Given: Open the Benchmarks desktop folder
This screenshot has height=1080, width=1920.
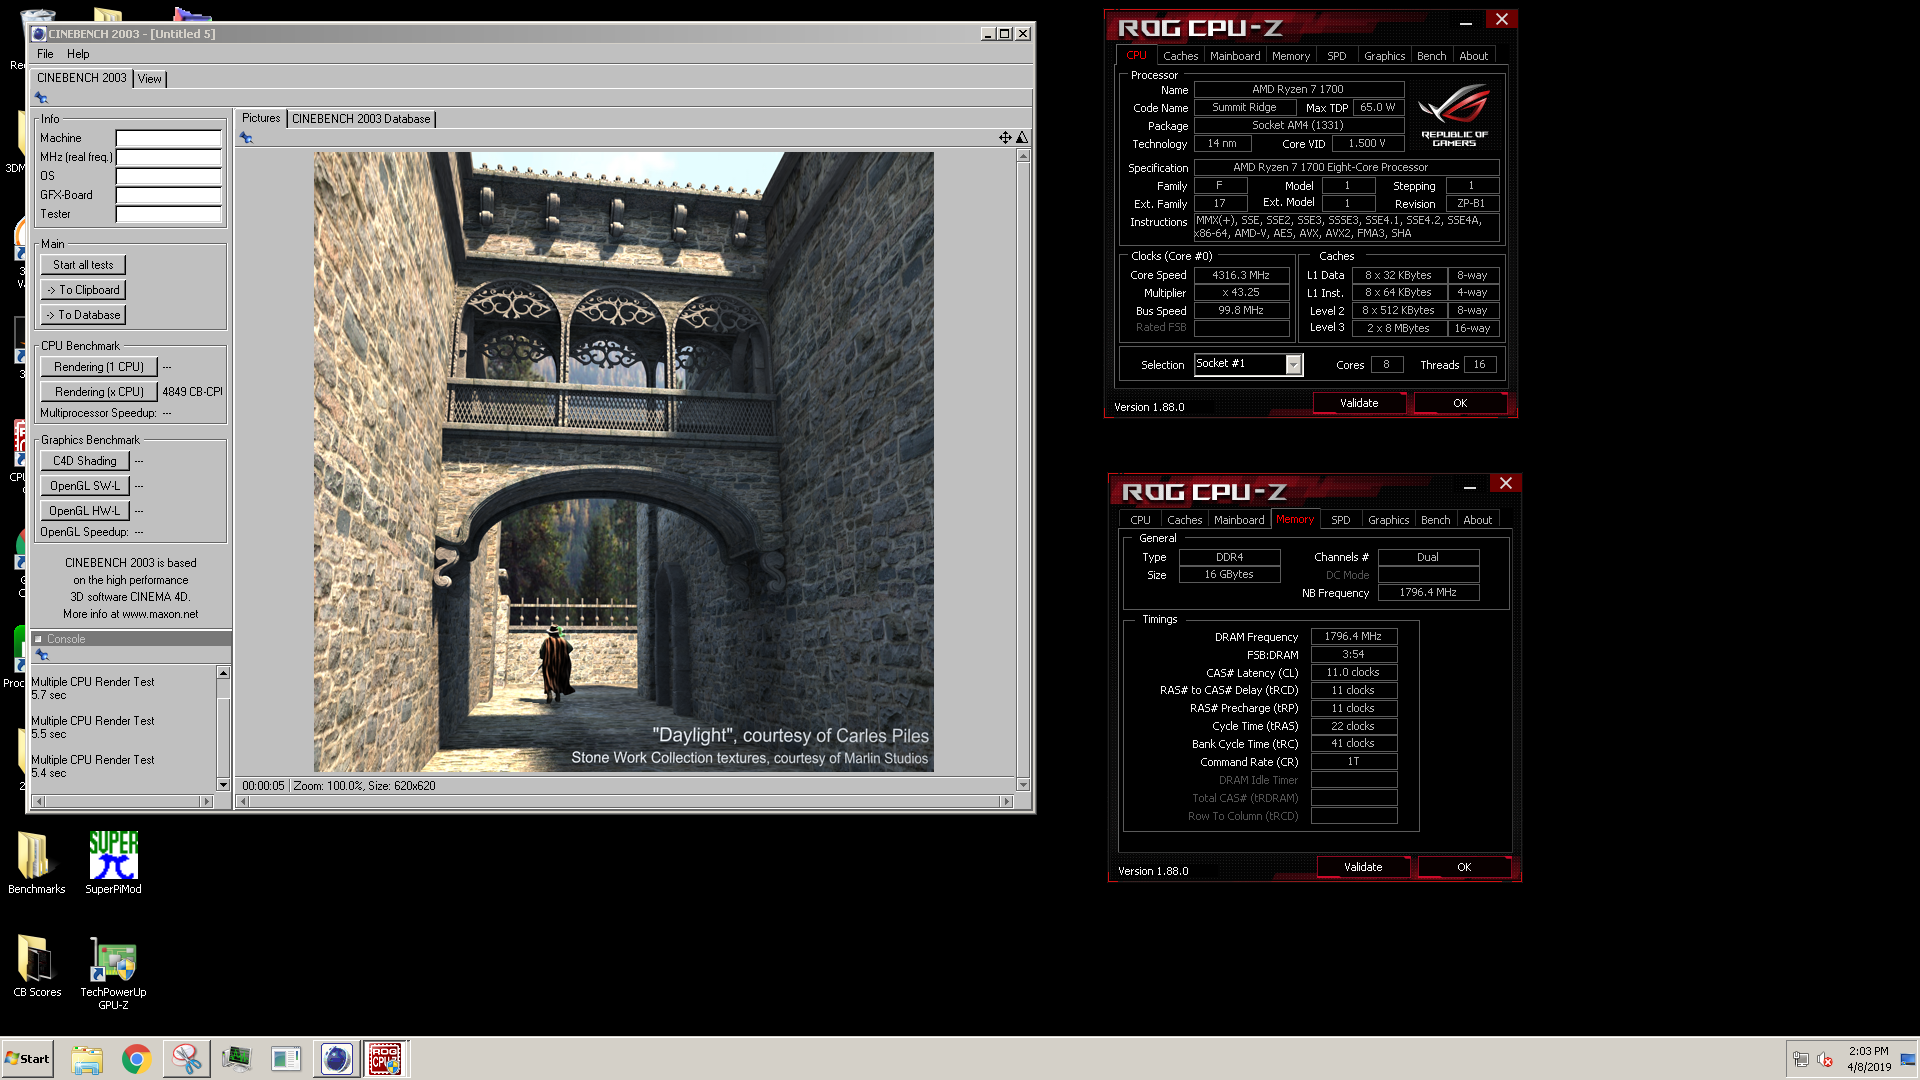Looking at the screenshot, I should [x=36, y=863].
